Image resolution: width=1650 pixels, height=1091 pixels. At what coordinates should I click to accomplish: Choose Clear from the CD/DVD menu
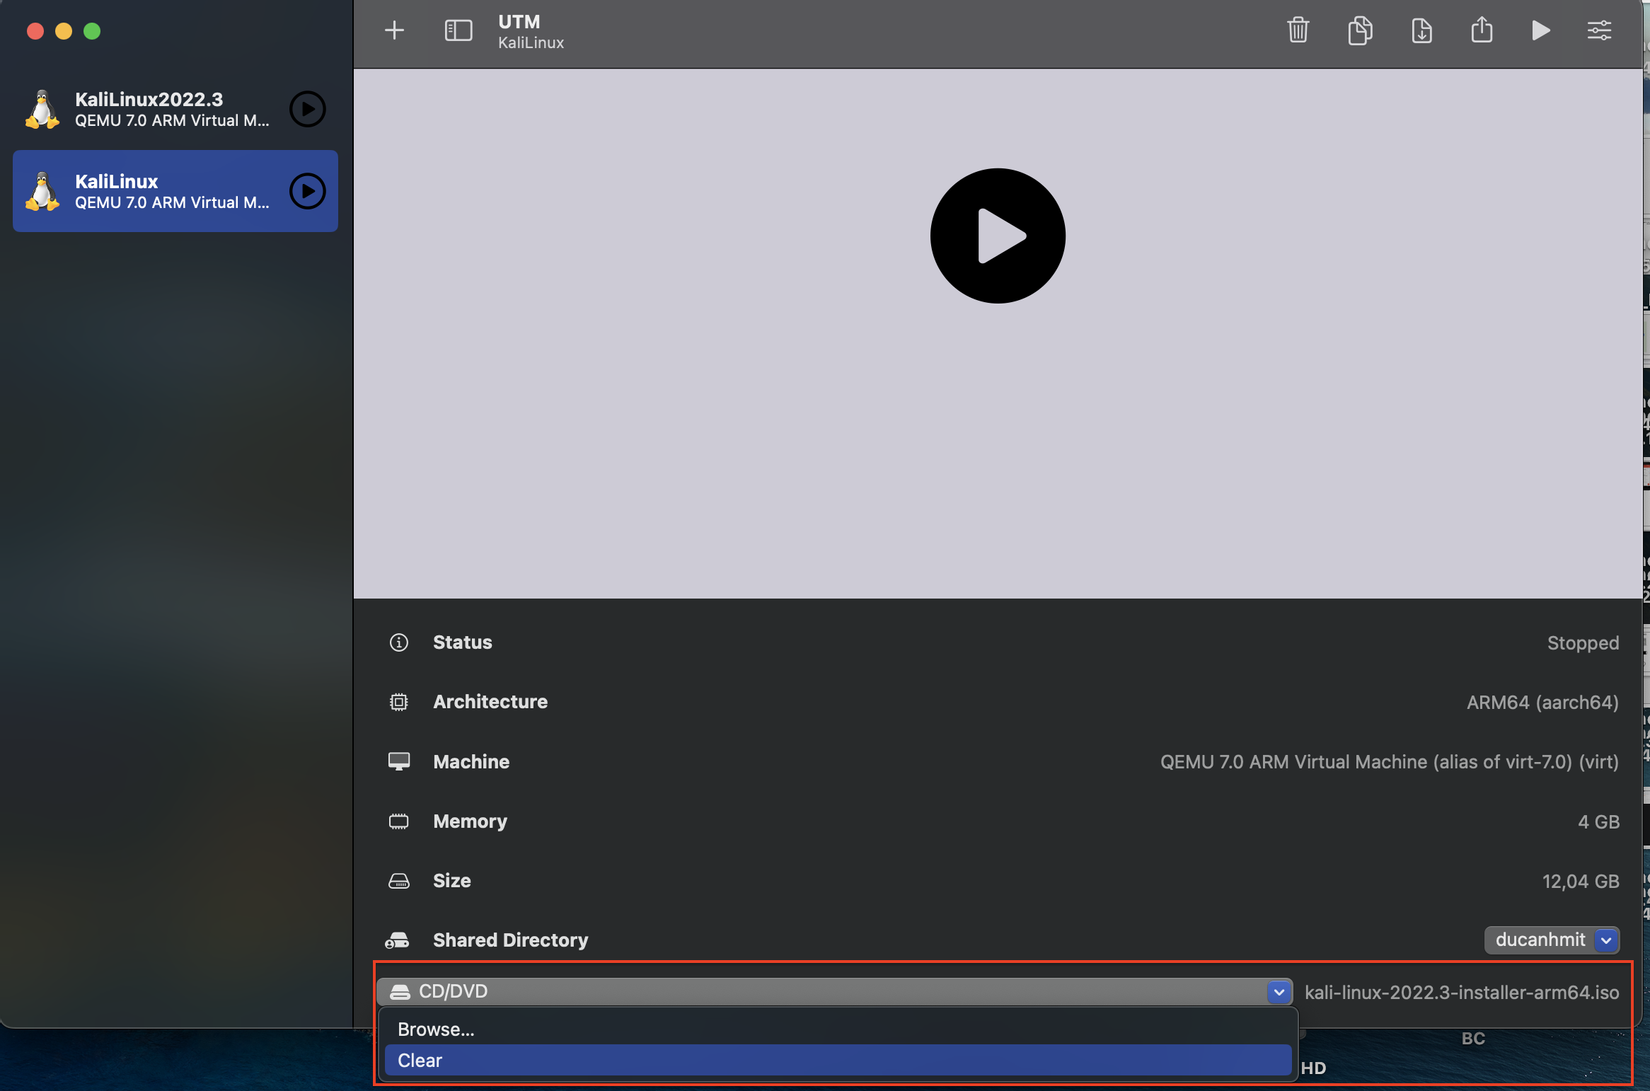point(420,1060)
